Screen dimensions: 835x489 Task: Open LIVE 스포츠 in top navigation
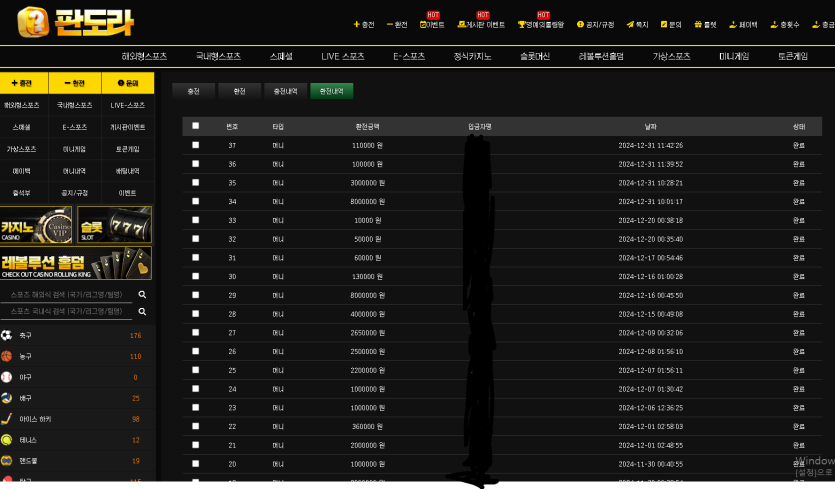(x=343, y=57)
